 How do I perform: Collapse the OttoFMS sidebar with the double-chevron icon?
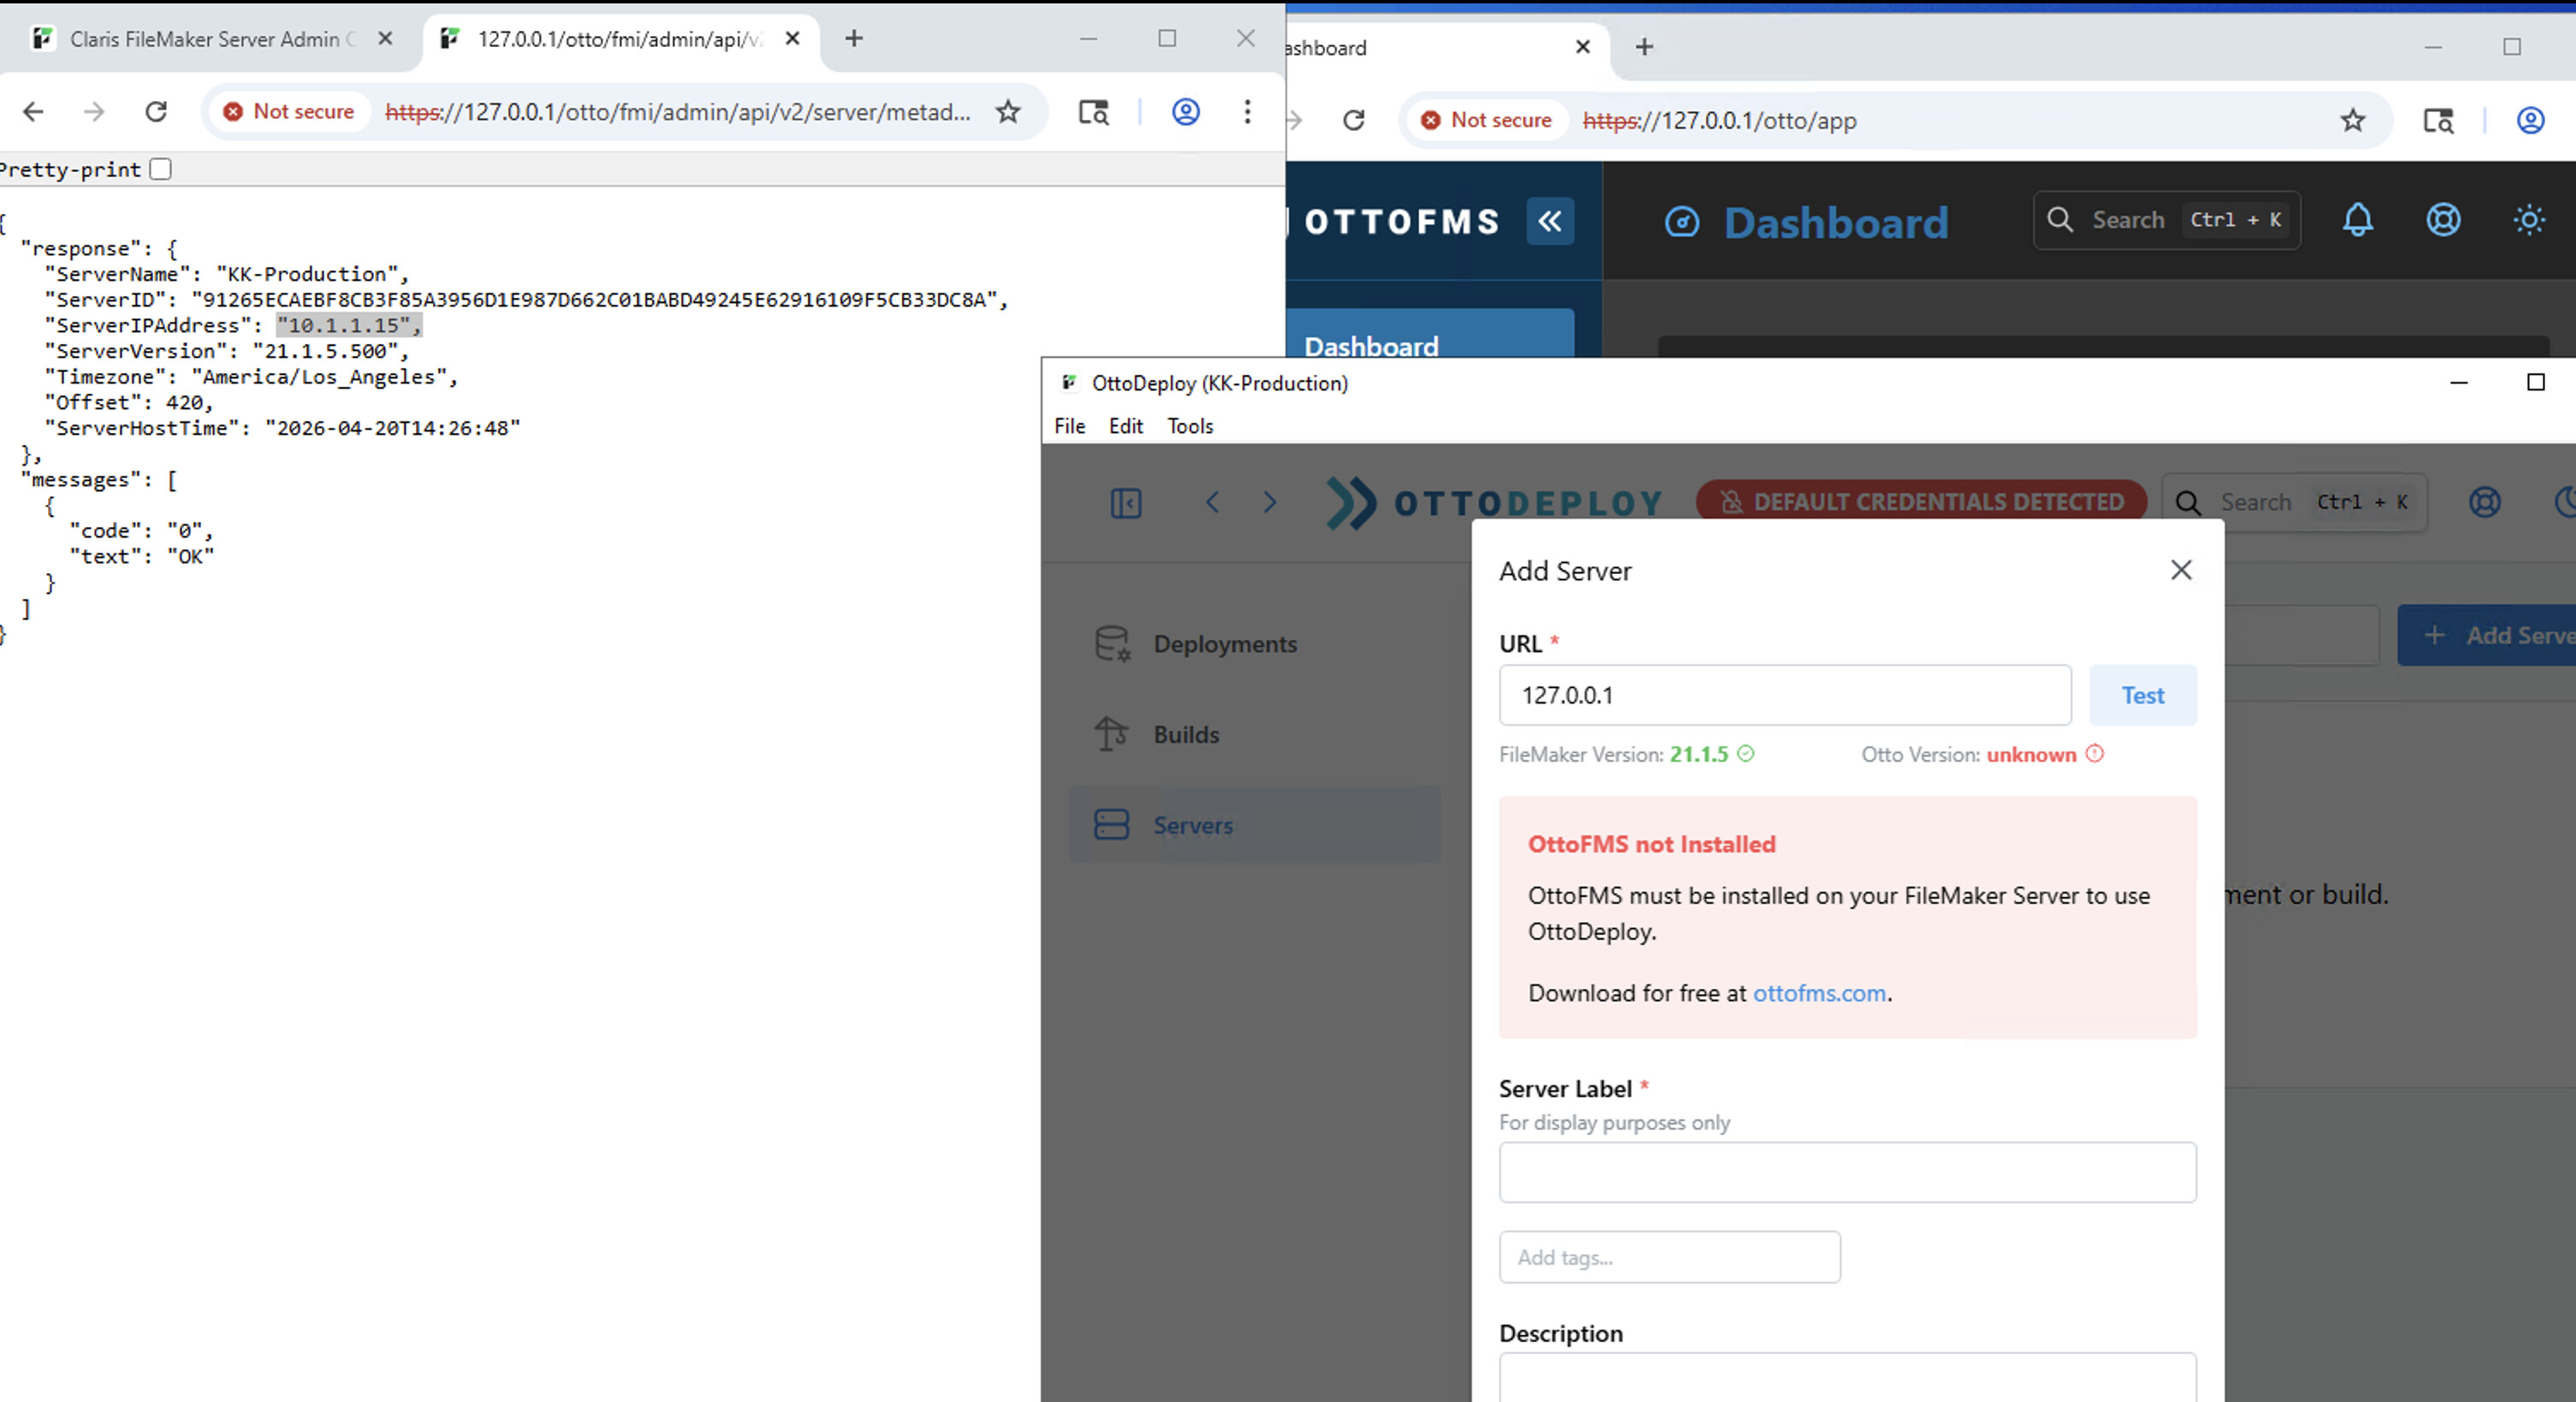click(x=1549, y=221)
